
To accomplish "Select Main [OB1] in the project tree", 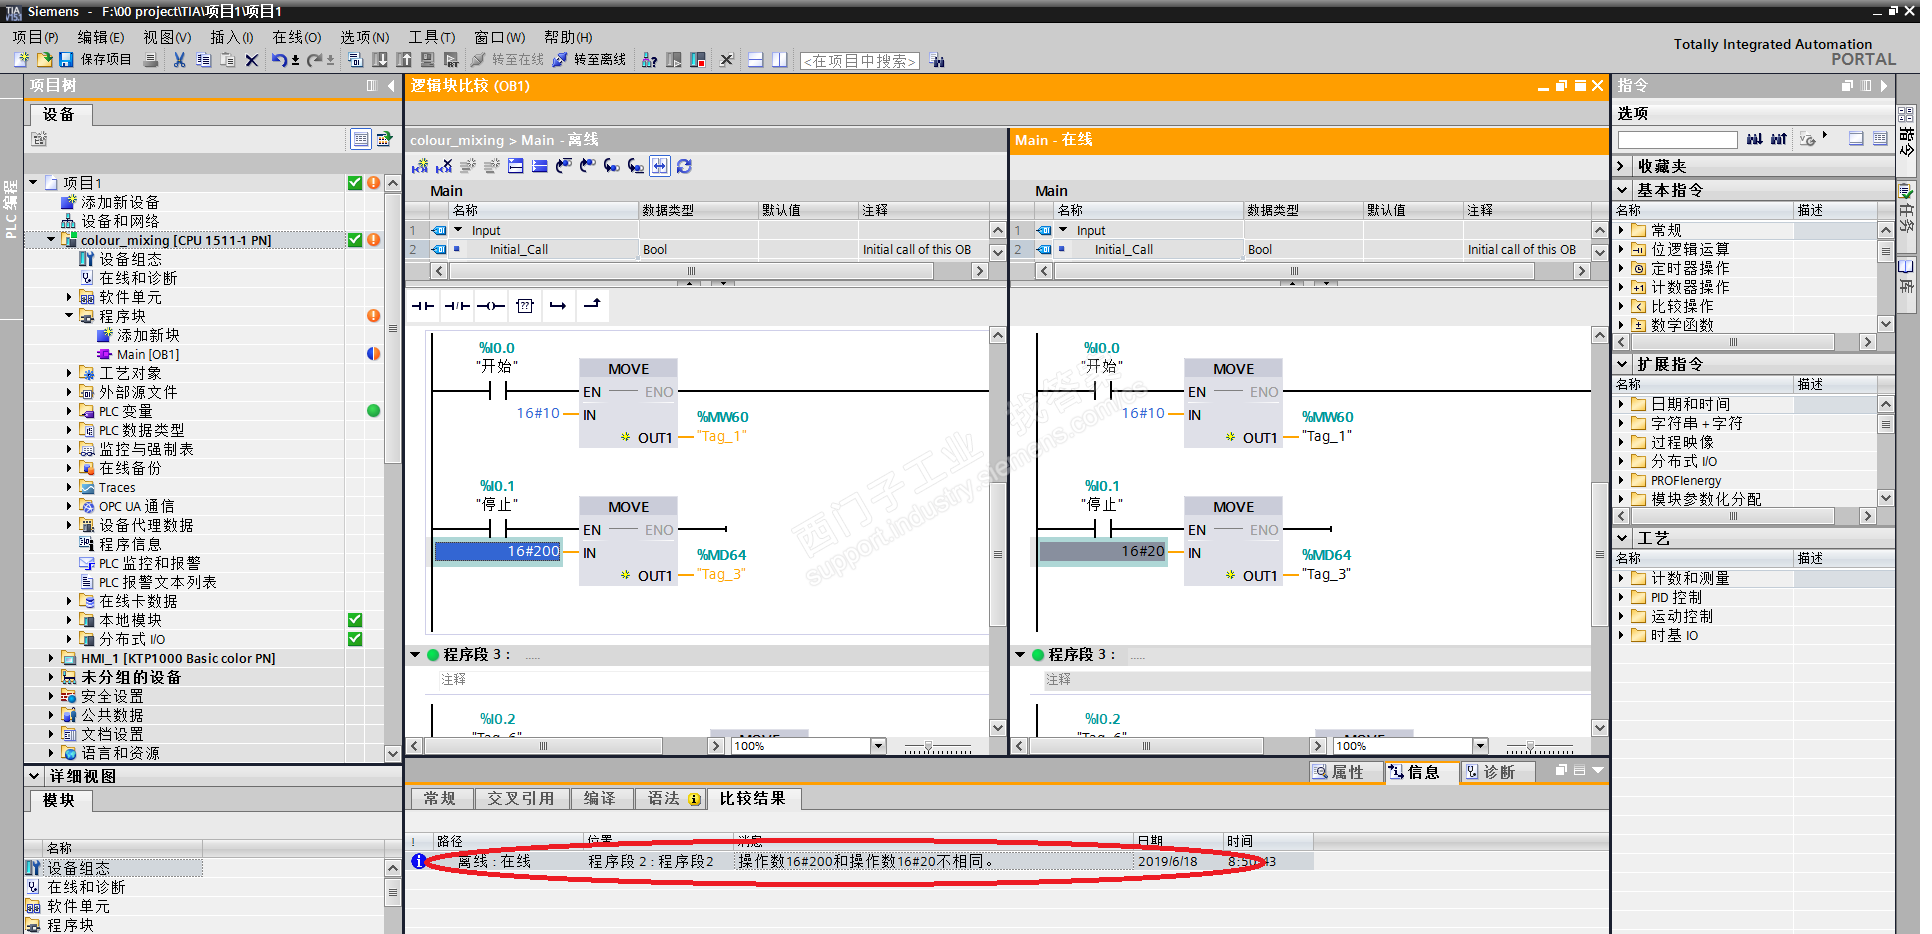I will 147,354.
